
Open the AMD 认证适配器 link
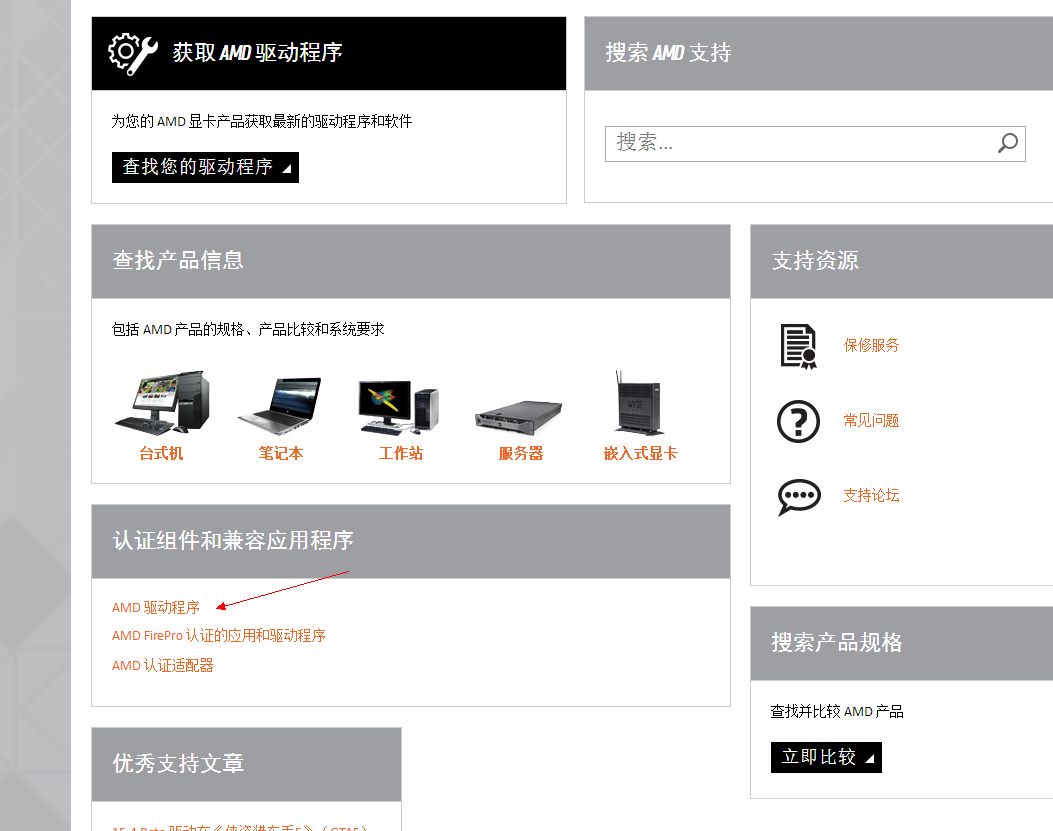[x=163, y=666]
